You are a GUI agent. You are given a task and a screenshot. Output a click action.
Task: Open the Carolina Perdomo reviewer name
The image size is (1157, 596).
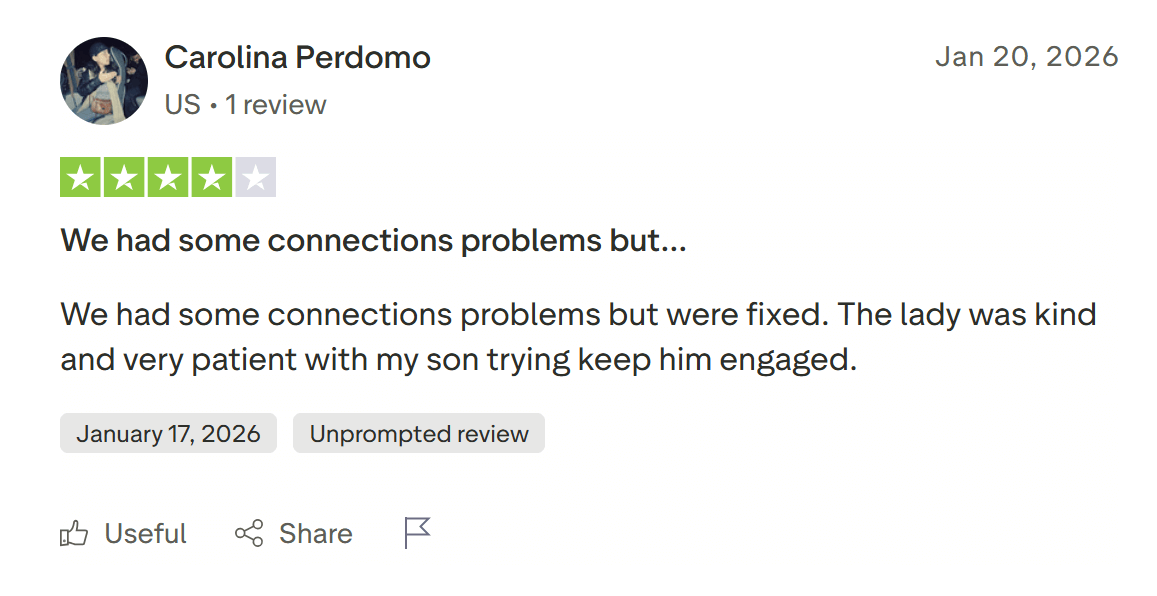(x=297, y=58)
